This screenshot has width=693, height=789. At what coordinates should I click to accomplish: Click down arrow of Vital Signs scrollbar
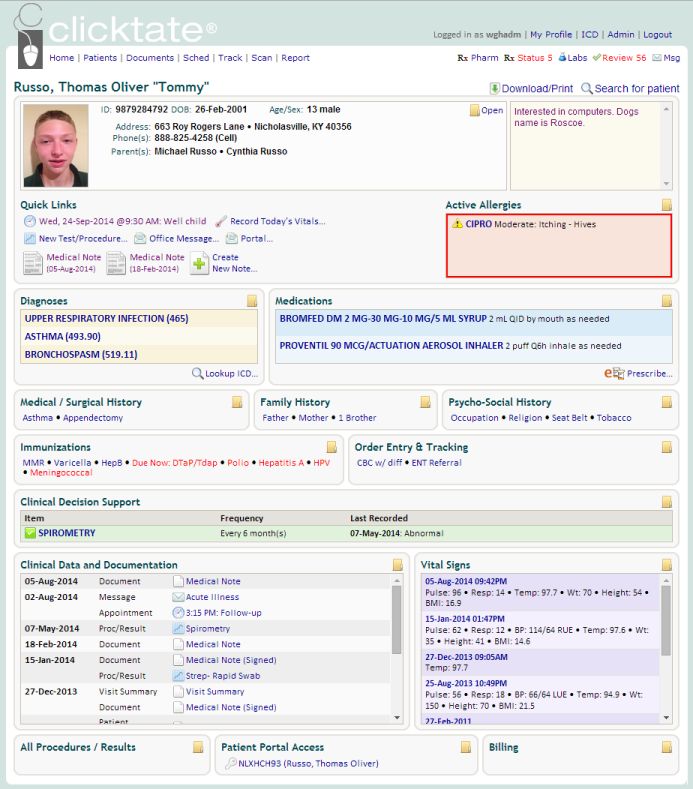tap(666, 718)
